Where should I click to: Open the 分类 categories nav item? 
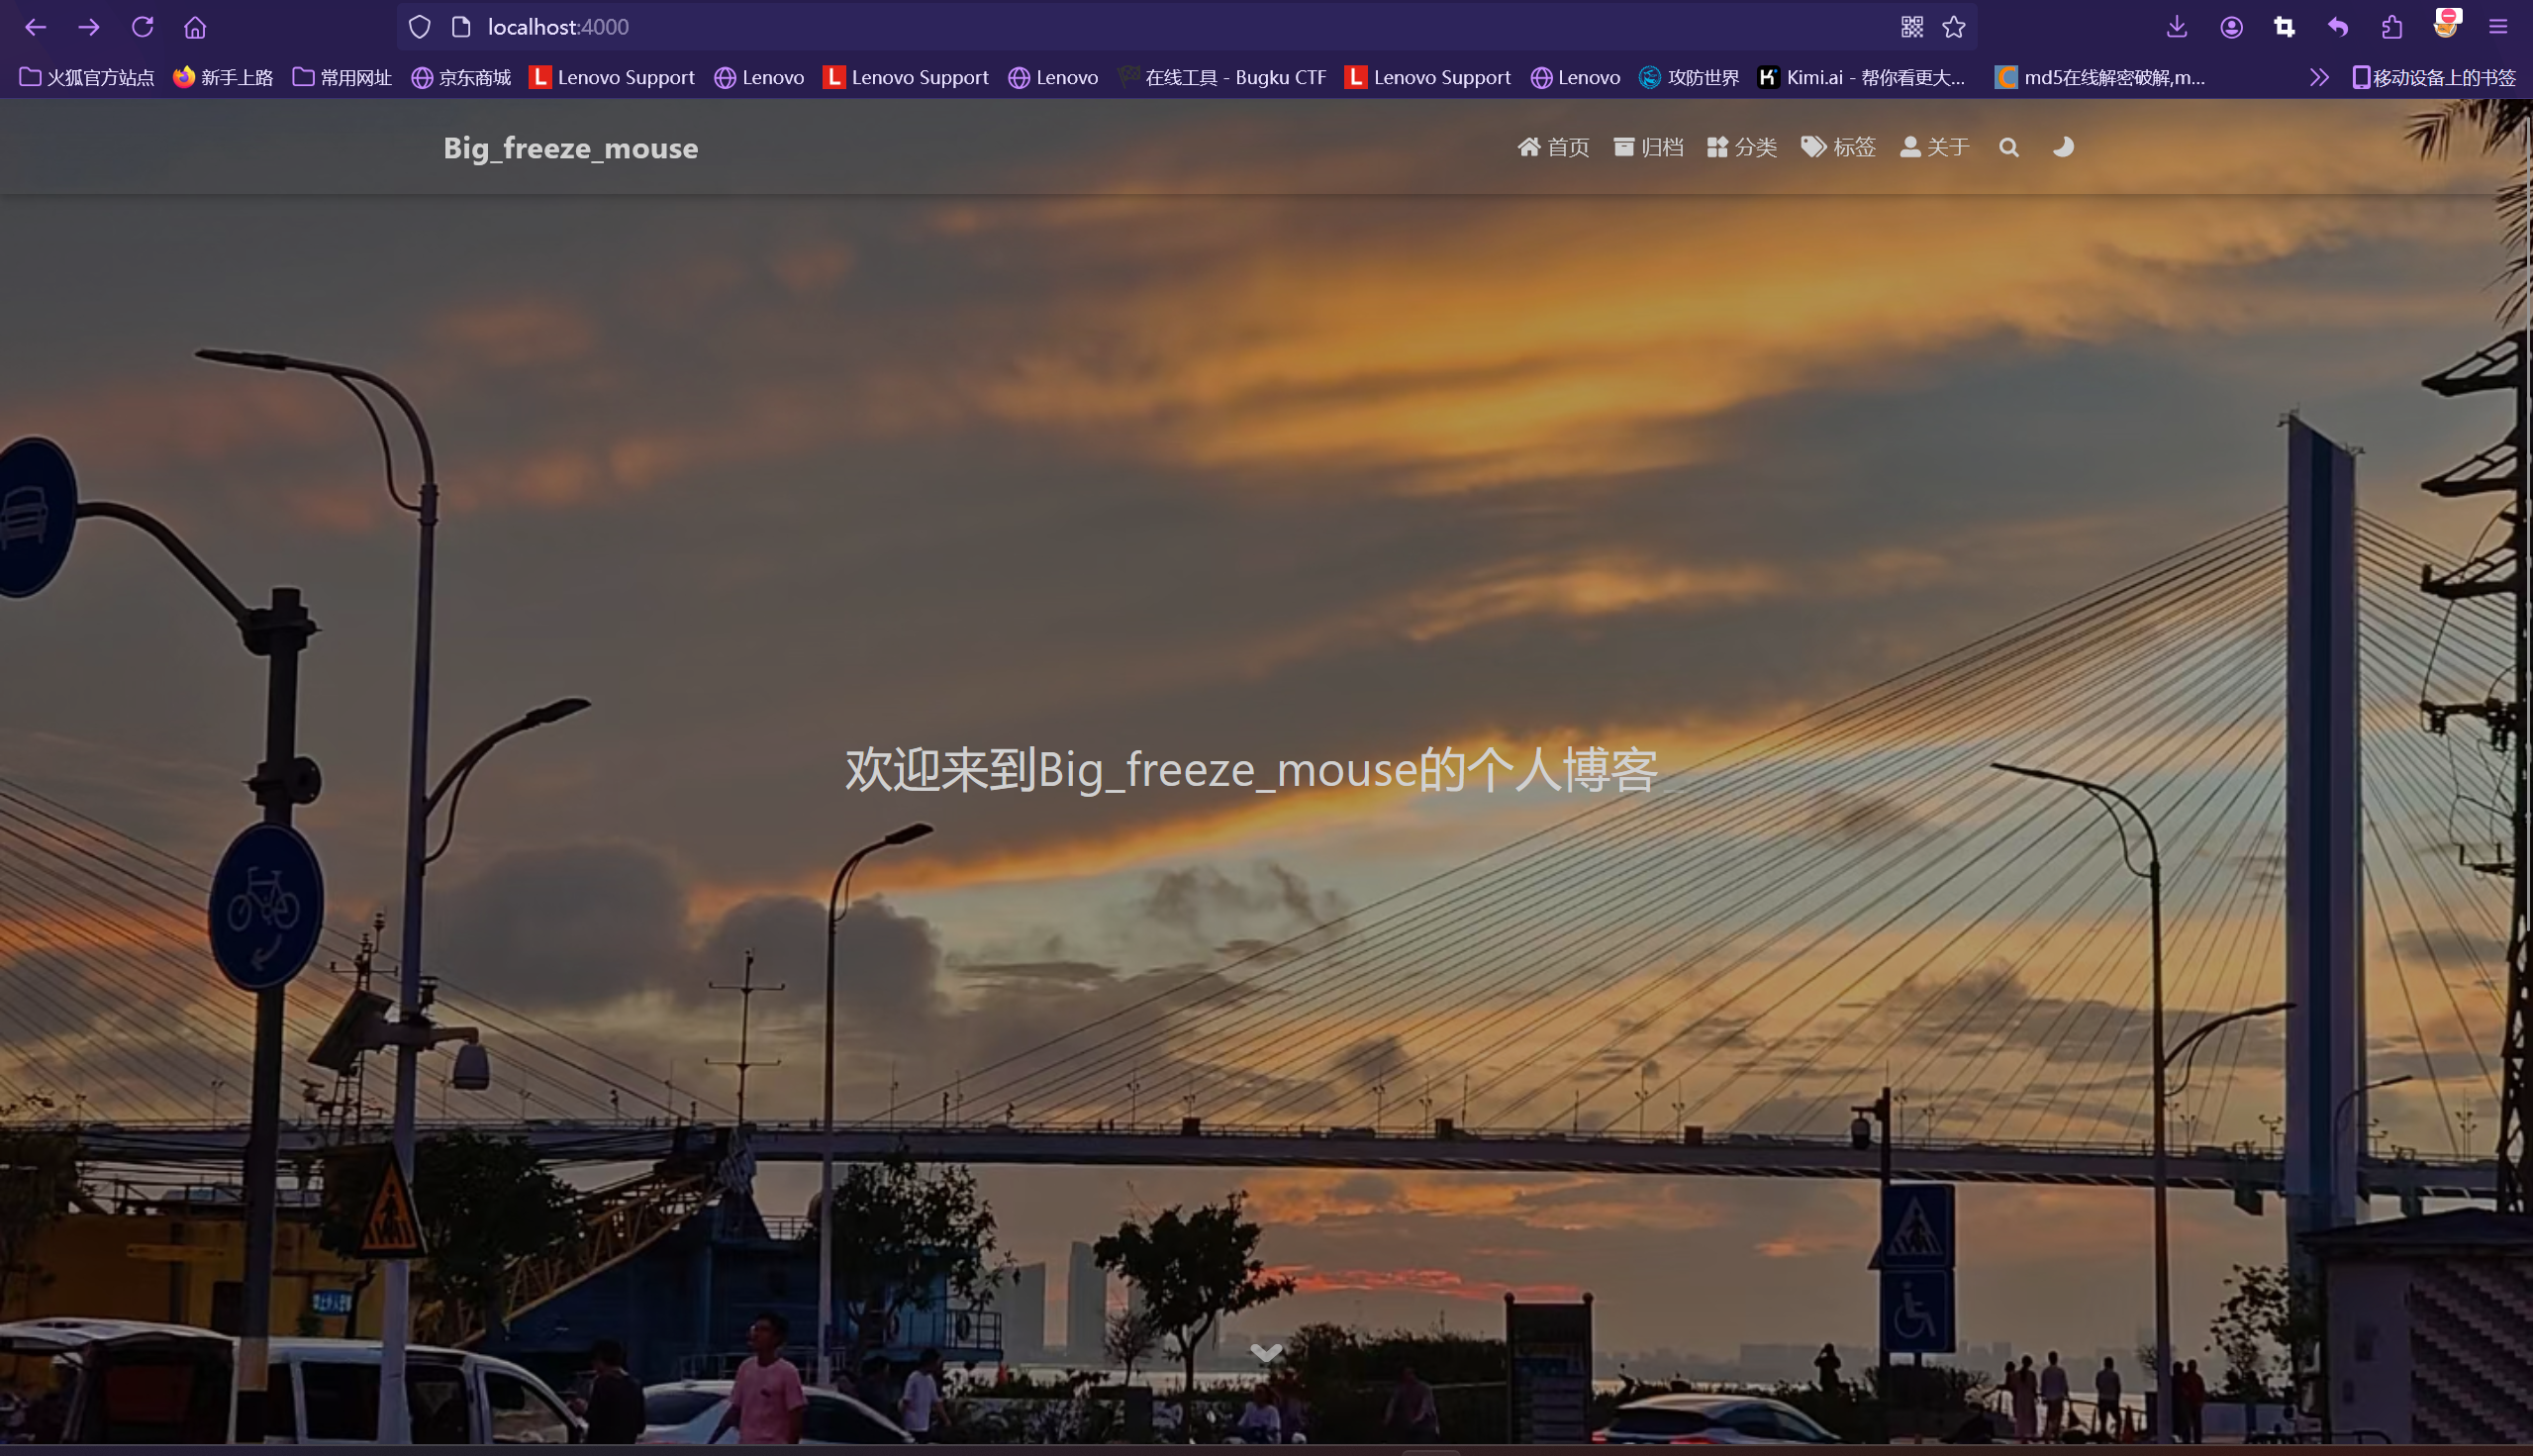click(1741, 148)
